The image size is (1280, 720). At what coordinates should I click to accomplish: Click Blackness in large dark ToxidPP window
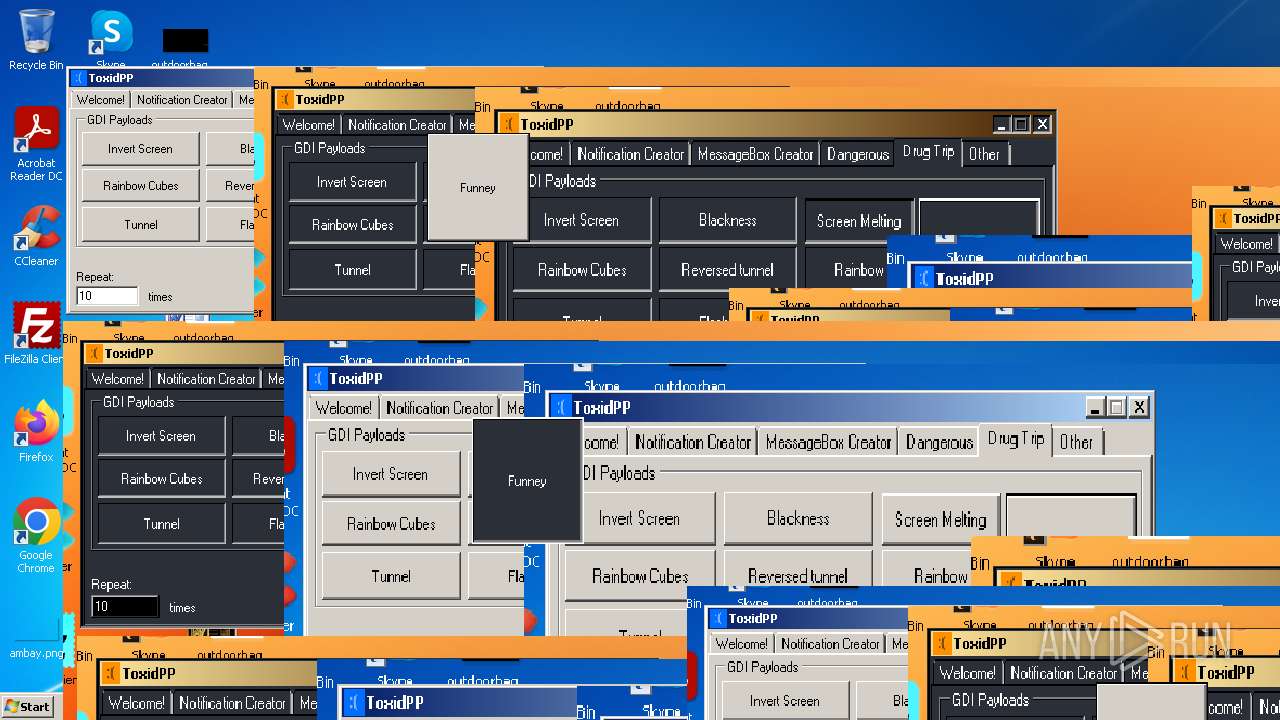pyautogui.click(x=727, y=220)
